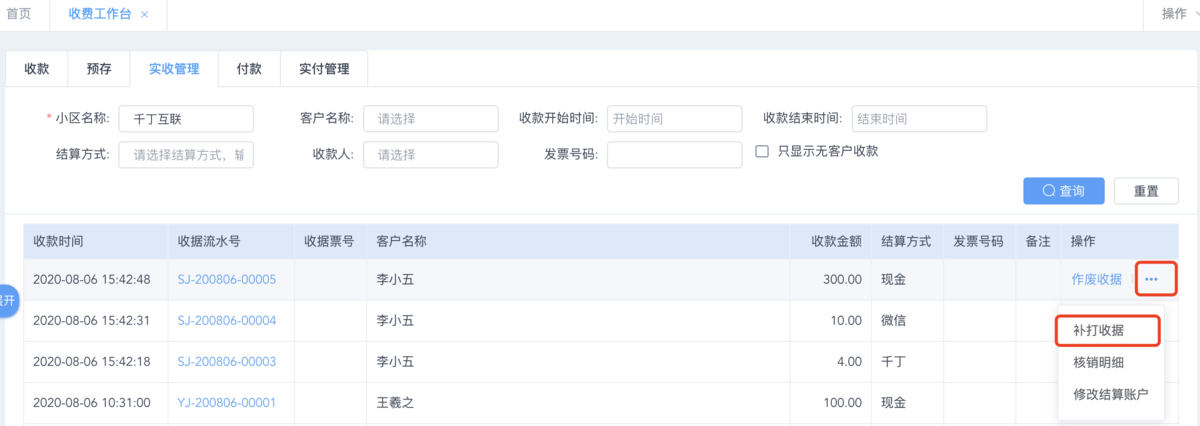This screenshot has width=1200, height=426.
Task: Expand the collapsed side panel handle
Action: pyautogui.click(x=8, y=301)
